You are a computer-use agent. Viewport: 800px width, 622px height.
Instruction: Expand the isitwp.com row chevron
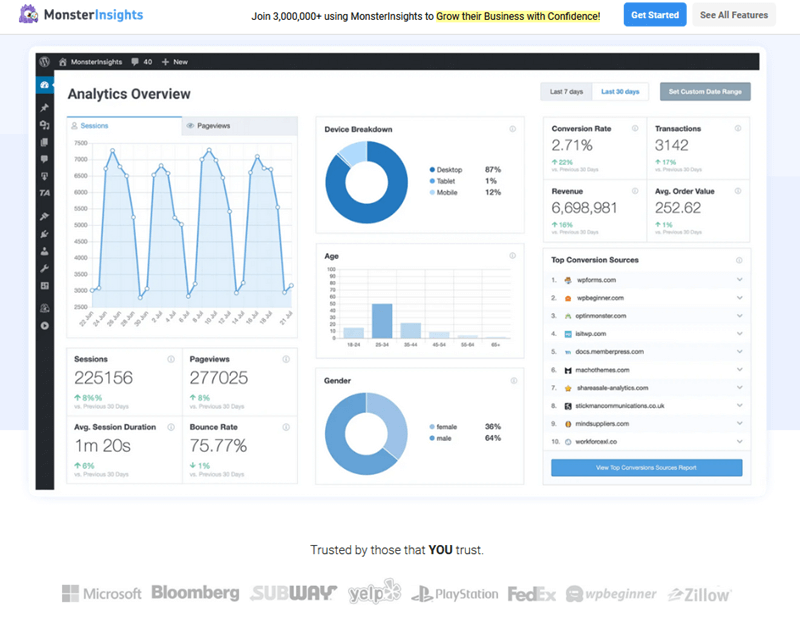(x=739, y=334)
